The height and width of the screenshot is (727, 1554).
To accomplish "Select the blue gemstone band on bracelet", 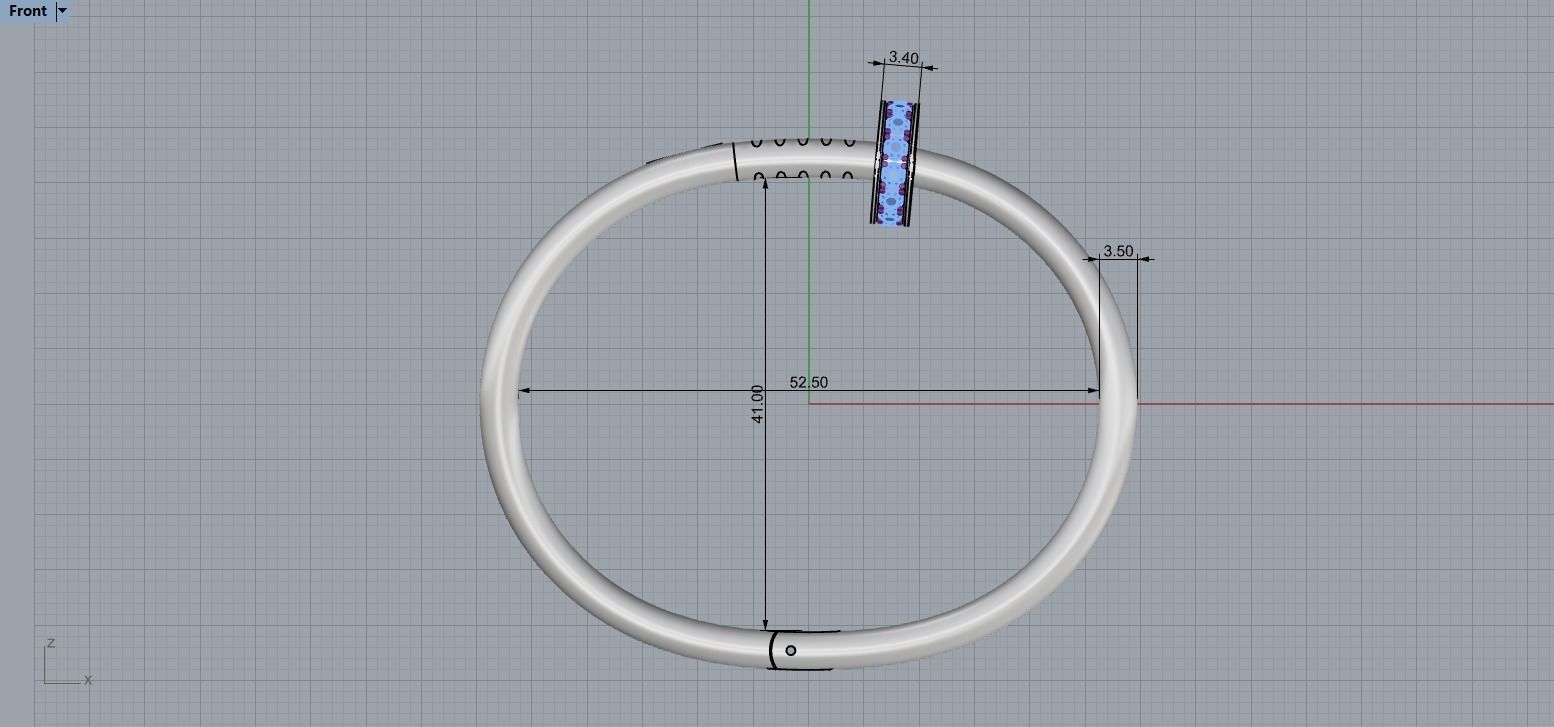I will point(895,163).
